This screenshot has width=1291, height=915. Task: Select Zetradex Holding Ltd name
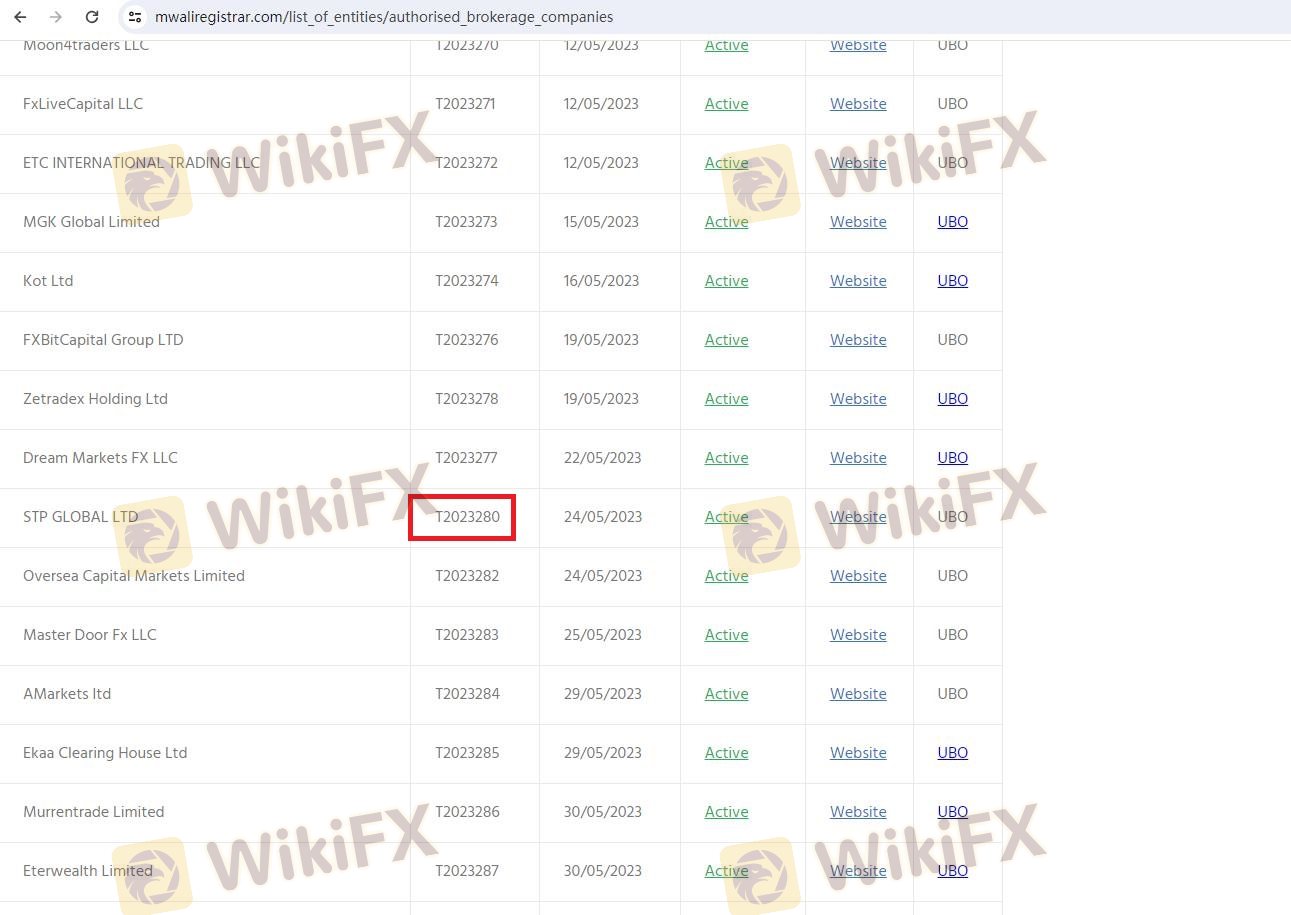tap(95, 399)
